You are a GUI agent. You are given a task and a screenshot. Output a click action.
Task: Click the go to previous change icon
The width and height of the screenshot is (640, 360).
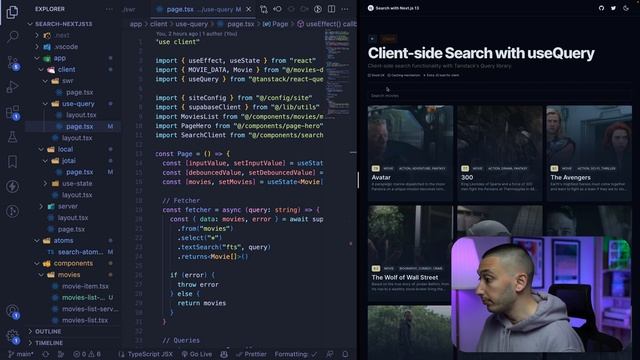coord(278,9)
